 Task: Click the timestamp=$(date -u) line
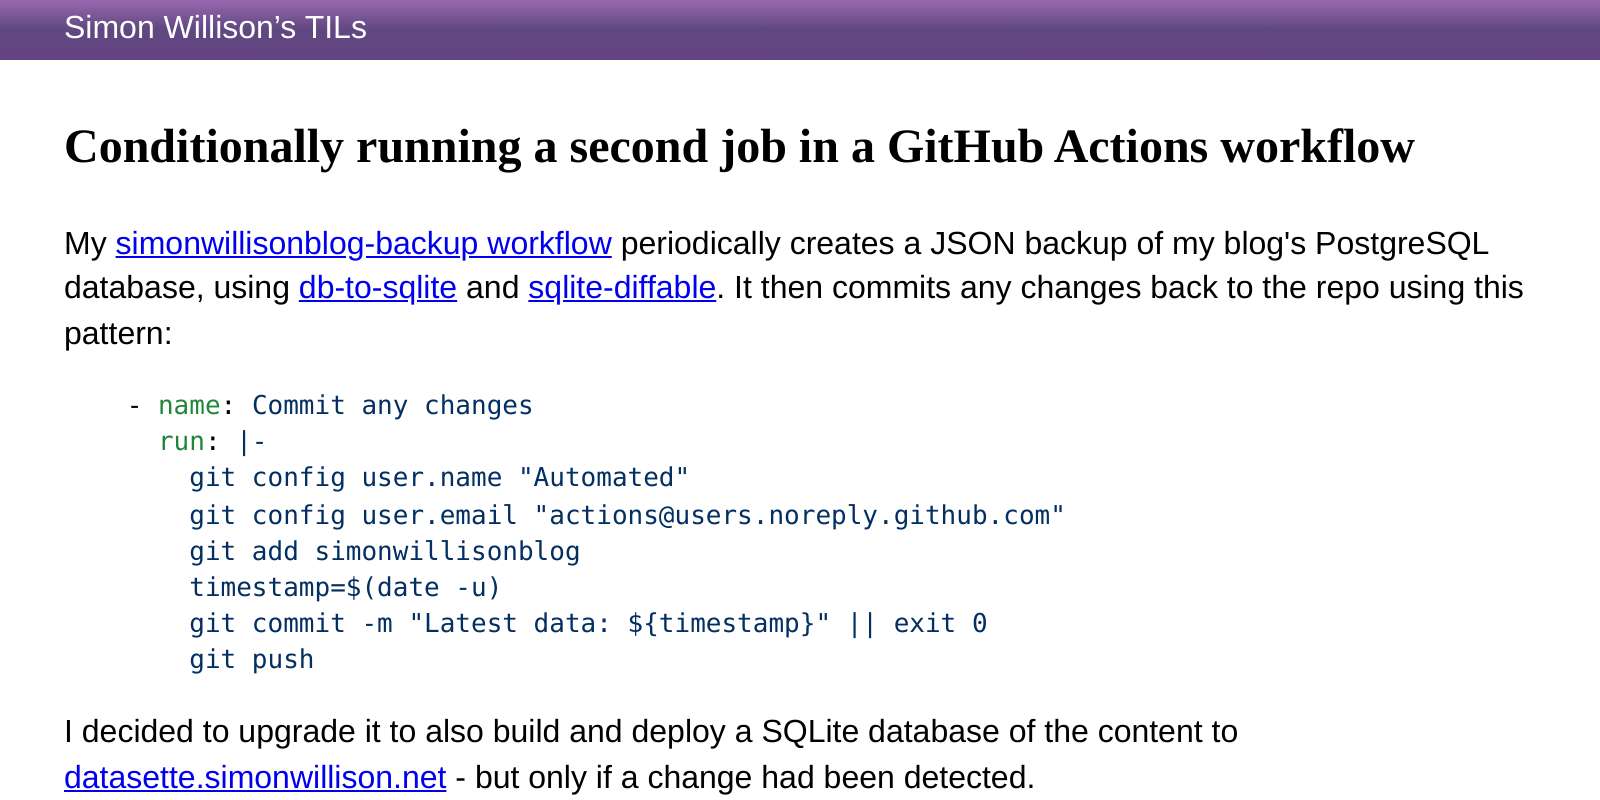click(x=345, y=587)
